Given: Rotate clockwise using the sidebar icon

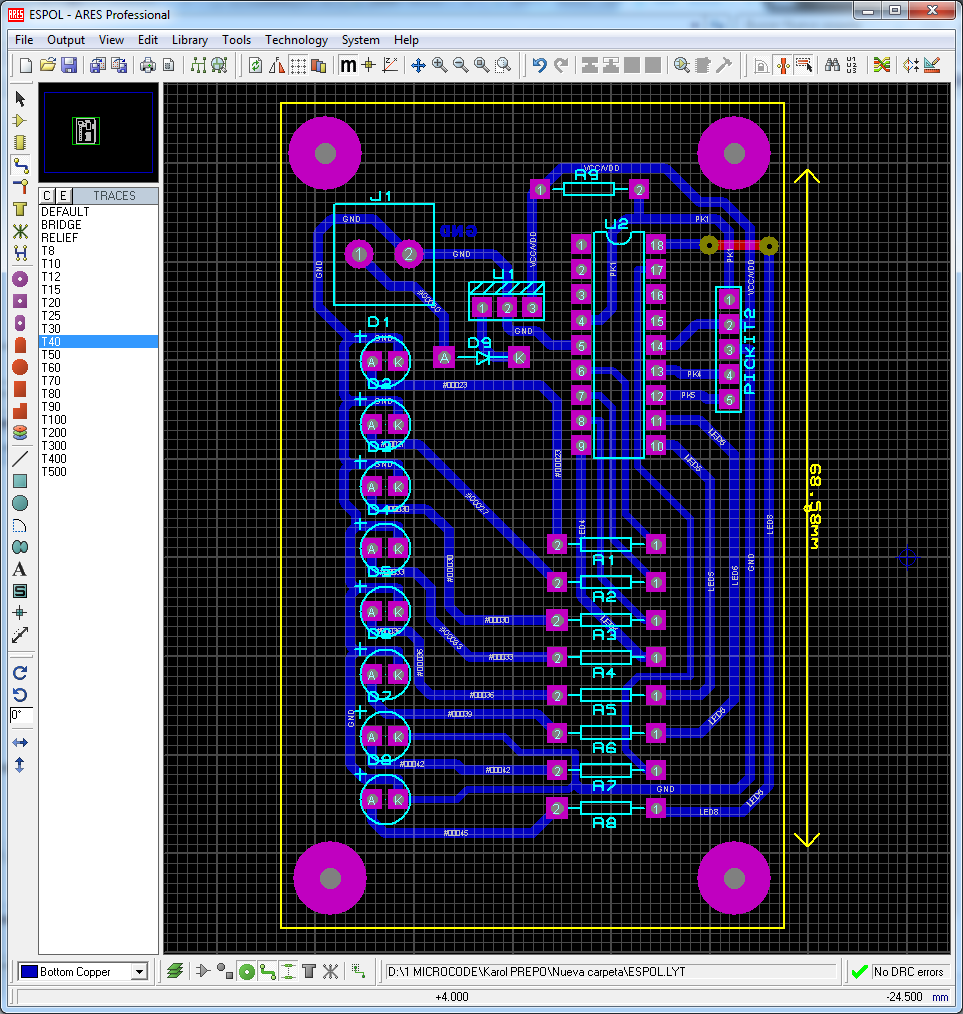Looking at the screenshot, I should click(x=20, y=673).
